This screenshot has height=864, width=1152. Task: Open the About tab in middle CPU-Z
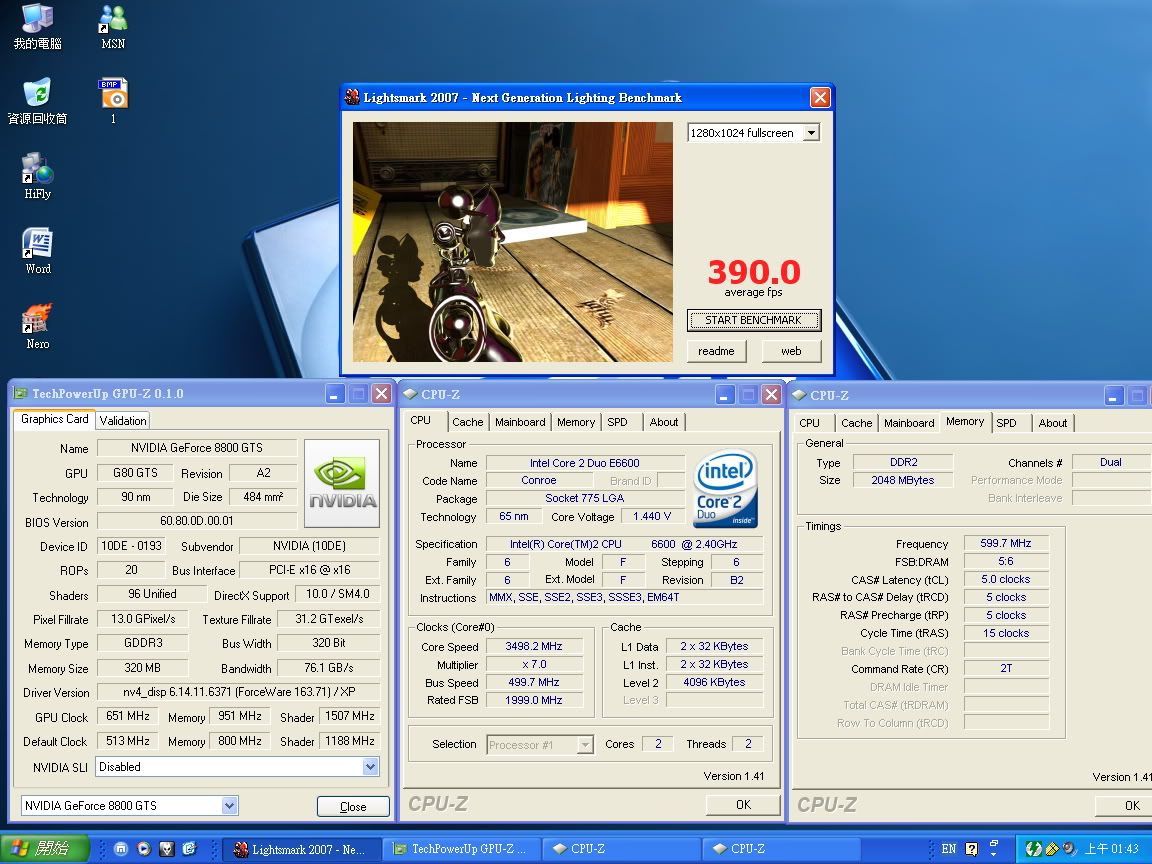(x=663, y=422)
